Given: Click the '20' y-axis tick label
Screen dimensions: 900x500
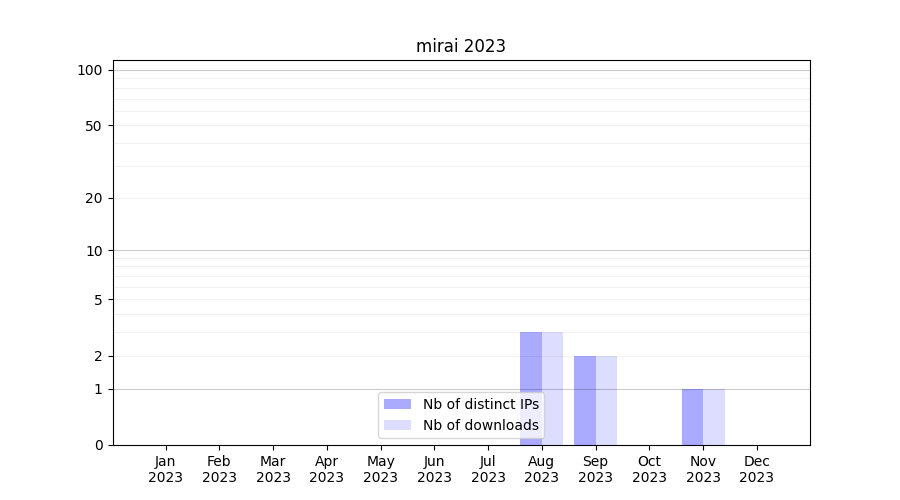Looking at the screenshot, I should tap(94, 198).
